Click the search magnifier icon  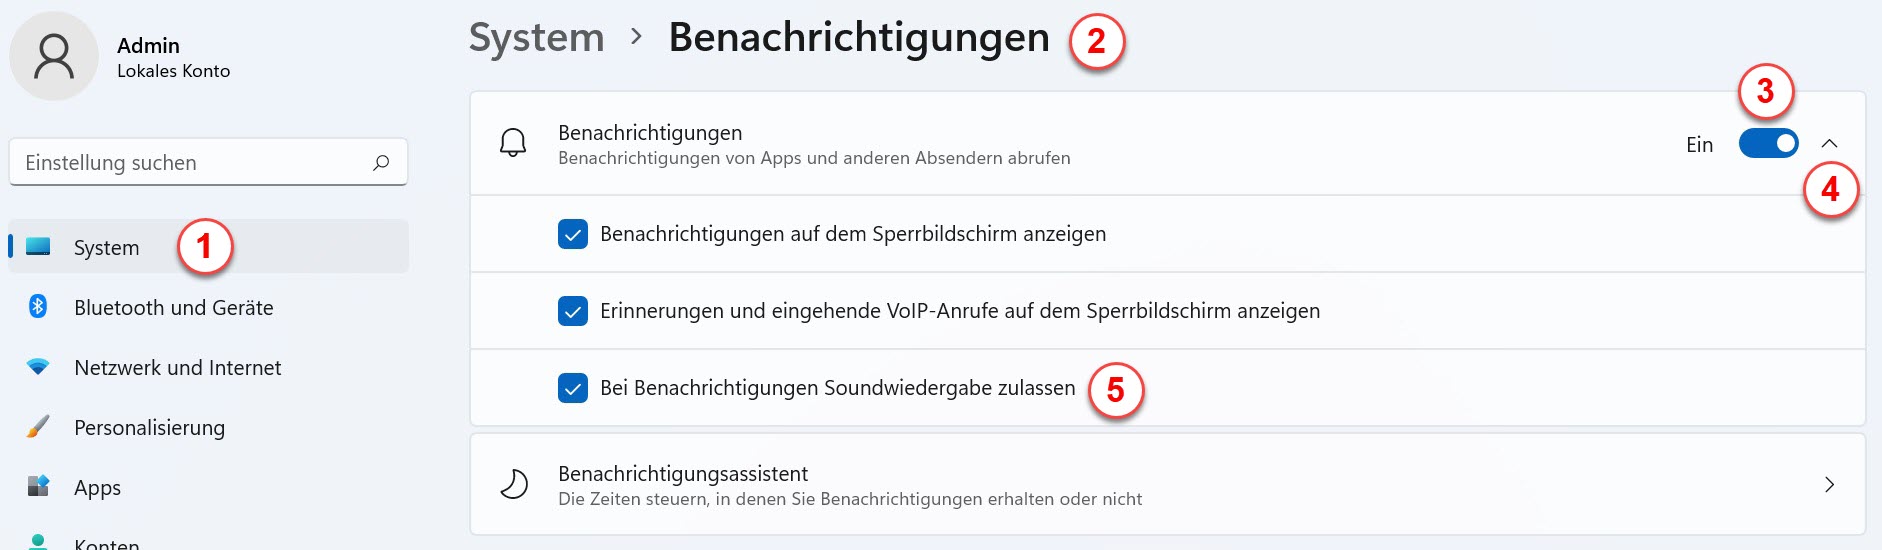pyautogui.click(x=381, y=162)
